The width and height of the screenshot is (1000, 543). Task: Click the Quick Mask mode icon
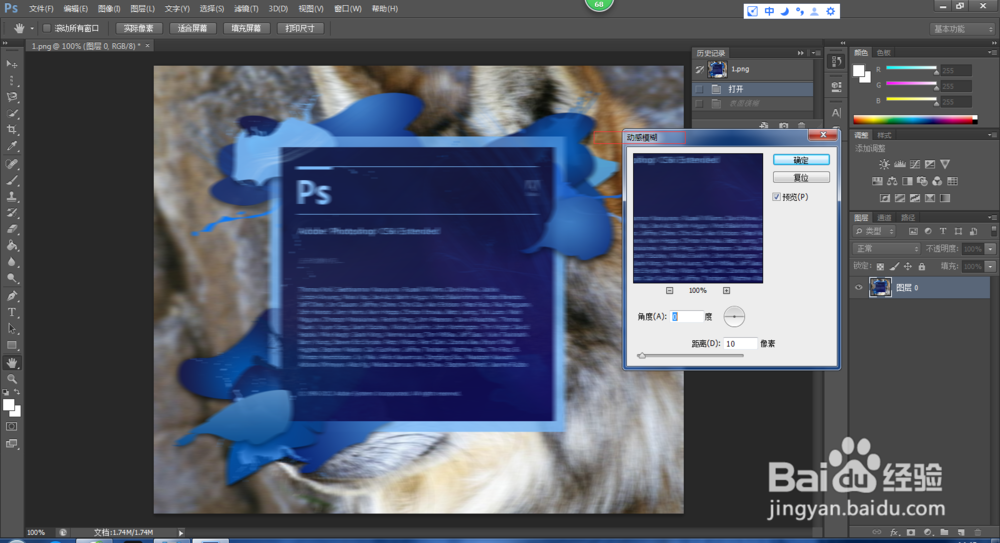coord(12,426)
